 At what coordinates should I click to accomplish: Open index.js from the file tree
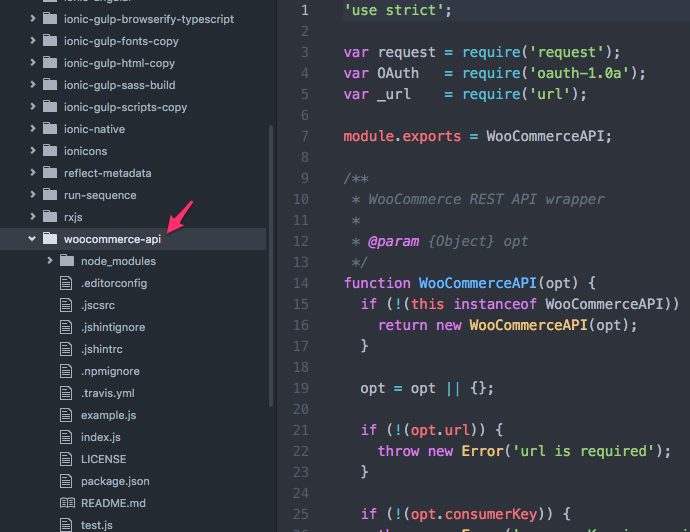101,437
